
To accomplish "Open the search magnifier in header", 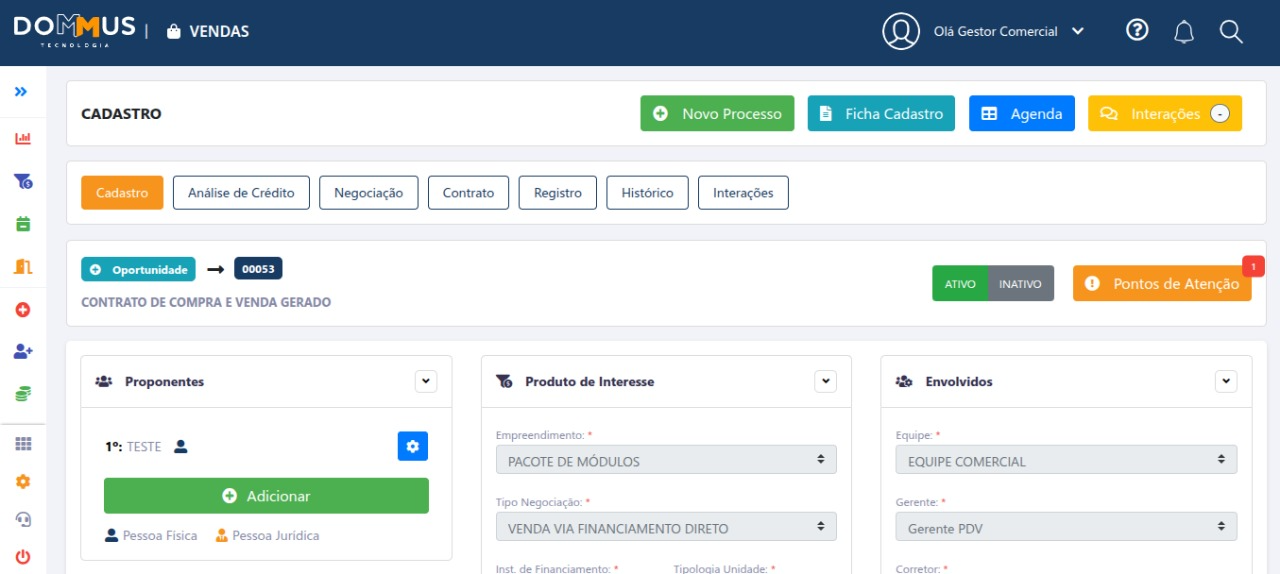I will pos(1231,32).
